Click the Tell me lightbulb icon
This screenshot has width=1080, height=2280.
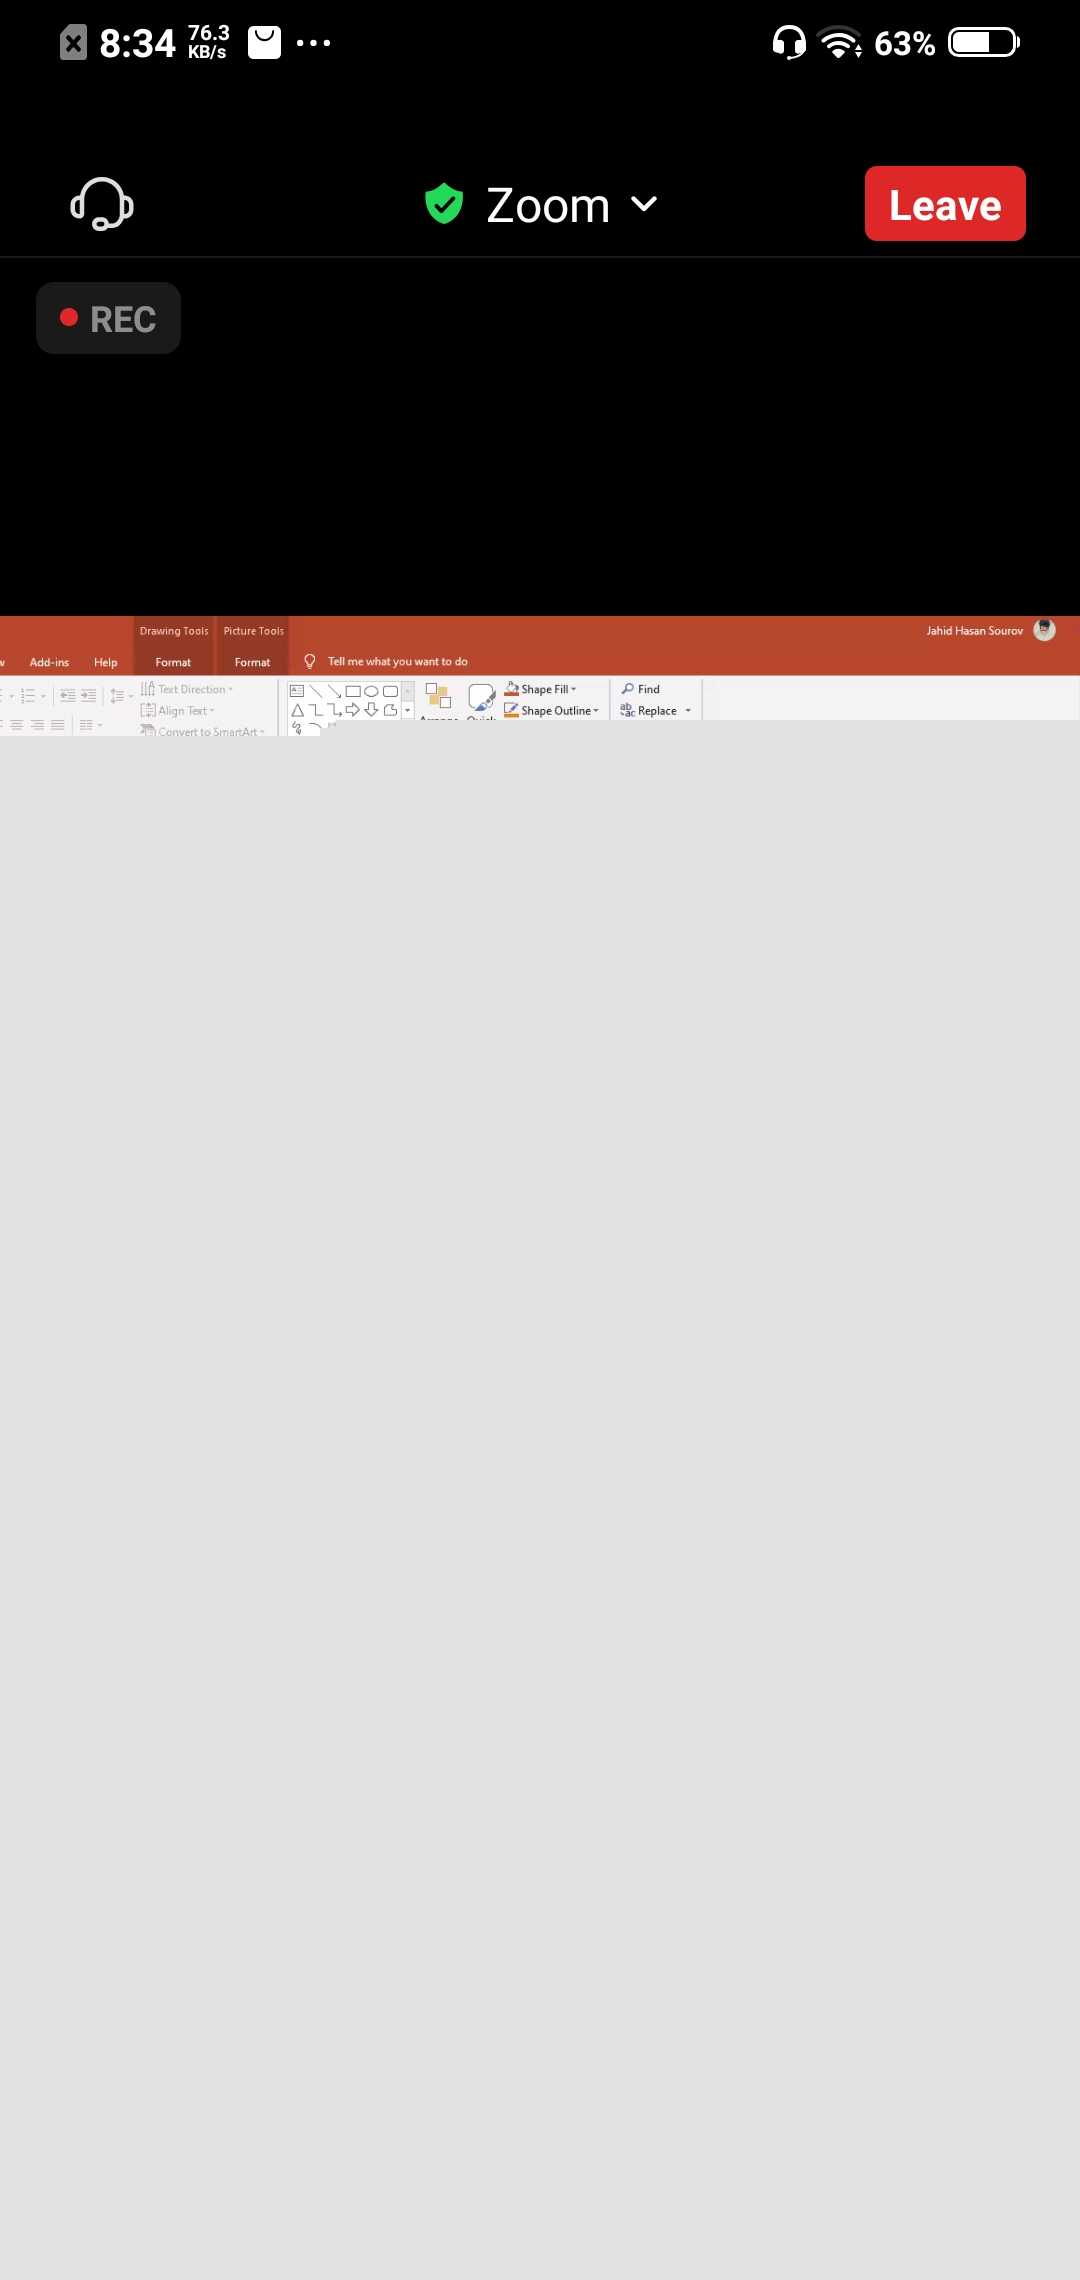(310, 661)
